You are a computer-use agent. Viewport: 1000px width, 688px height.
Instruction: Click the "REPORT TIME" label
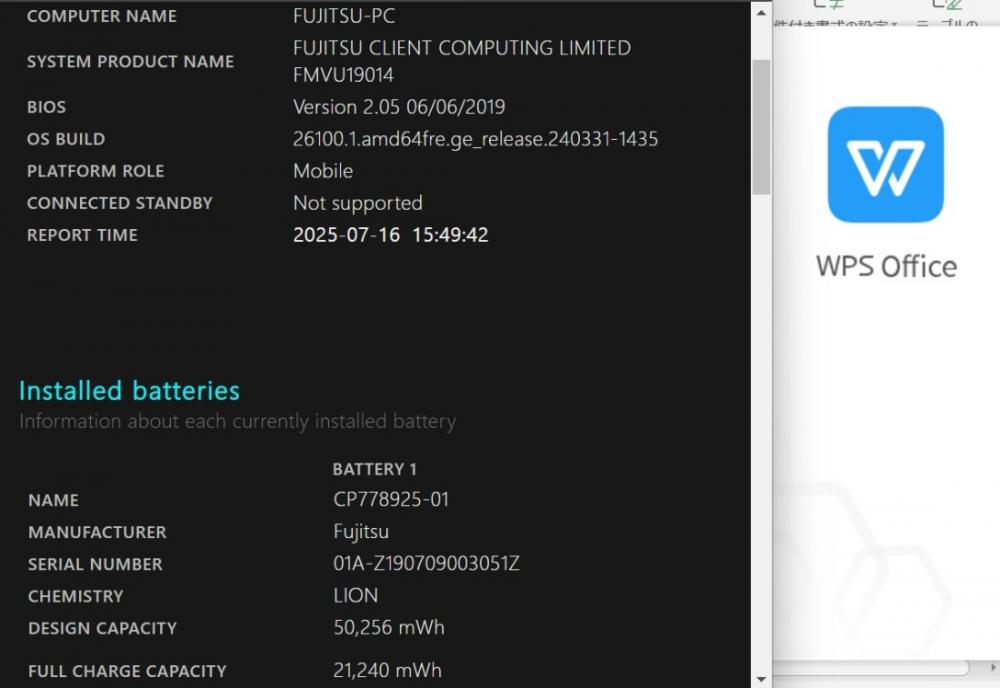tap(82, 235)
